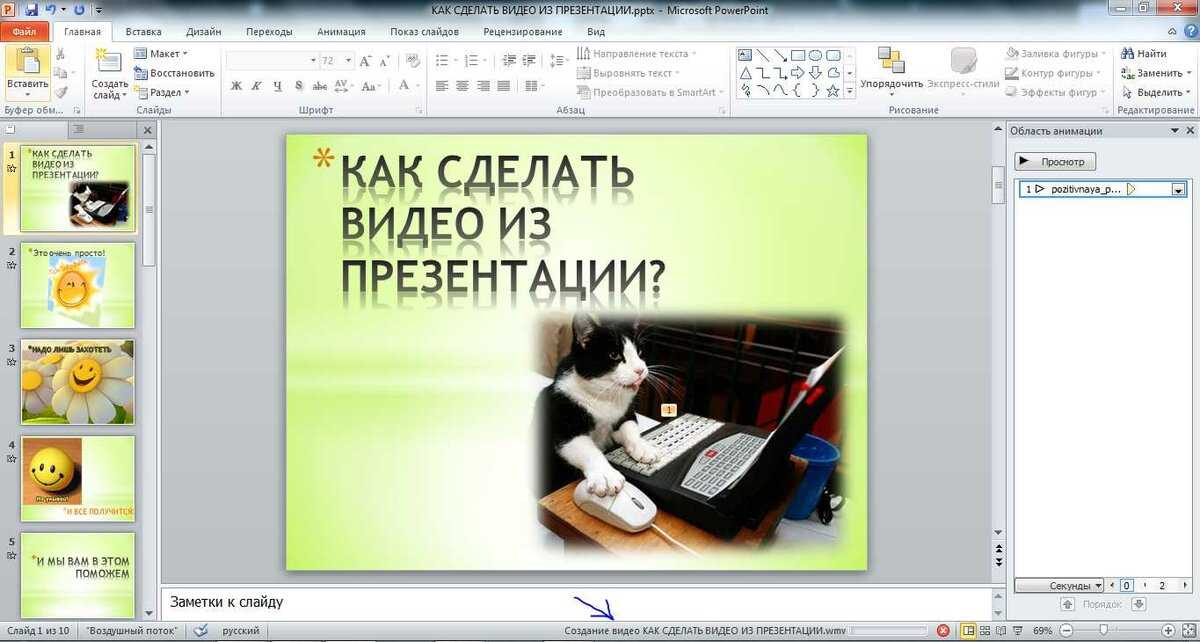The height and width of the screenshot is (642, 1200).
Task: Click fit slide to window icon
Action: coord(1189,631)
